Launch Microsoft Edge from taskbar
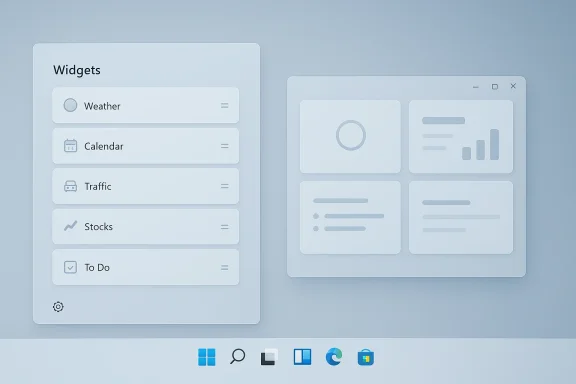This screenshot has height=384, width=576. pyautogui.click(x=334, y=356)
